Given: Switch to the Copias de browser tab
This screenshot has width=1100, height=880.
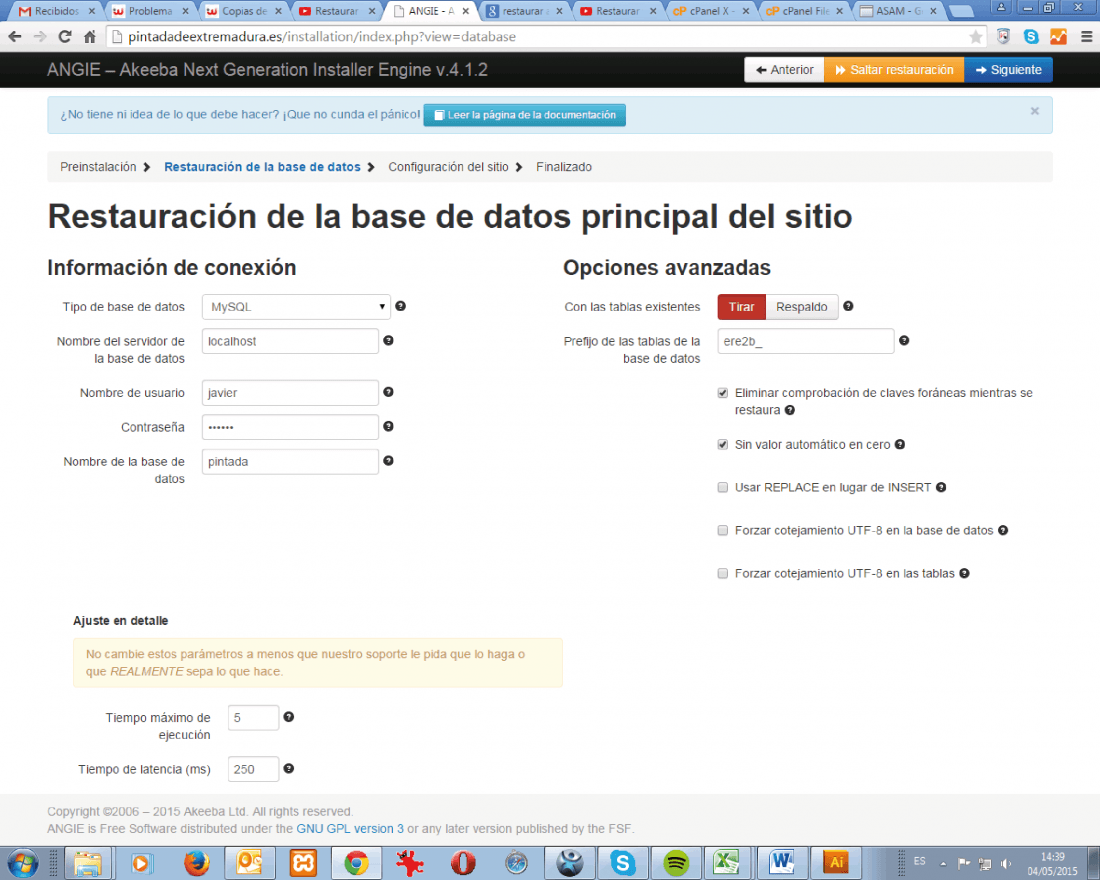Looking at the screenshot, I should tap(244, 11).
